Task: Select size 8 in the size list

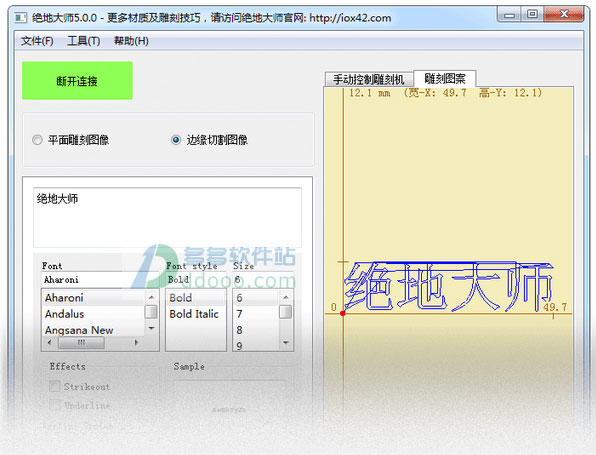Action: pos(256,330)
